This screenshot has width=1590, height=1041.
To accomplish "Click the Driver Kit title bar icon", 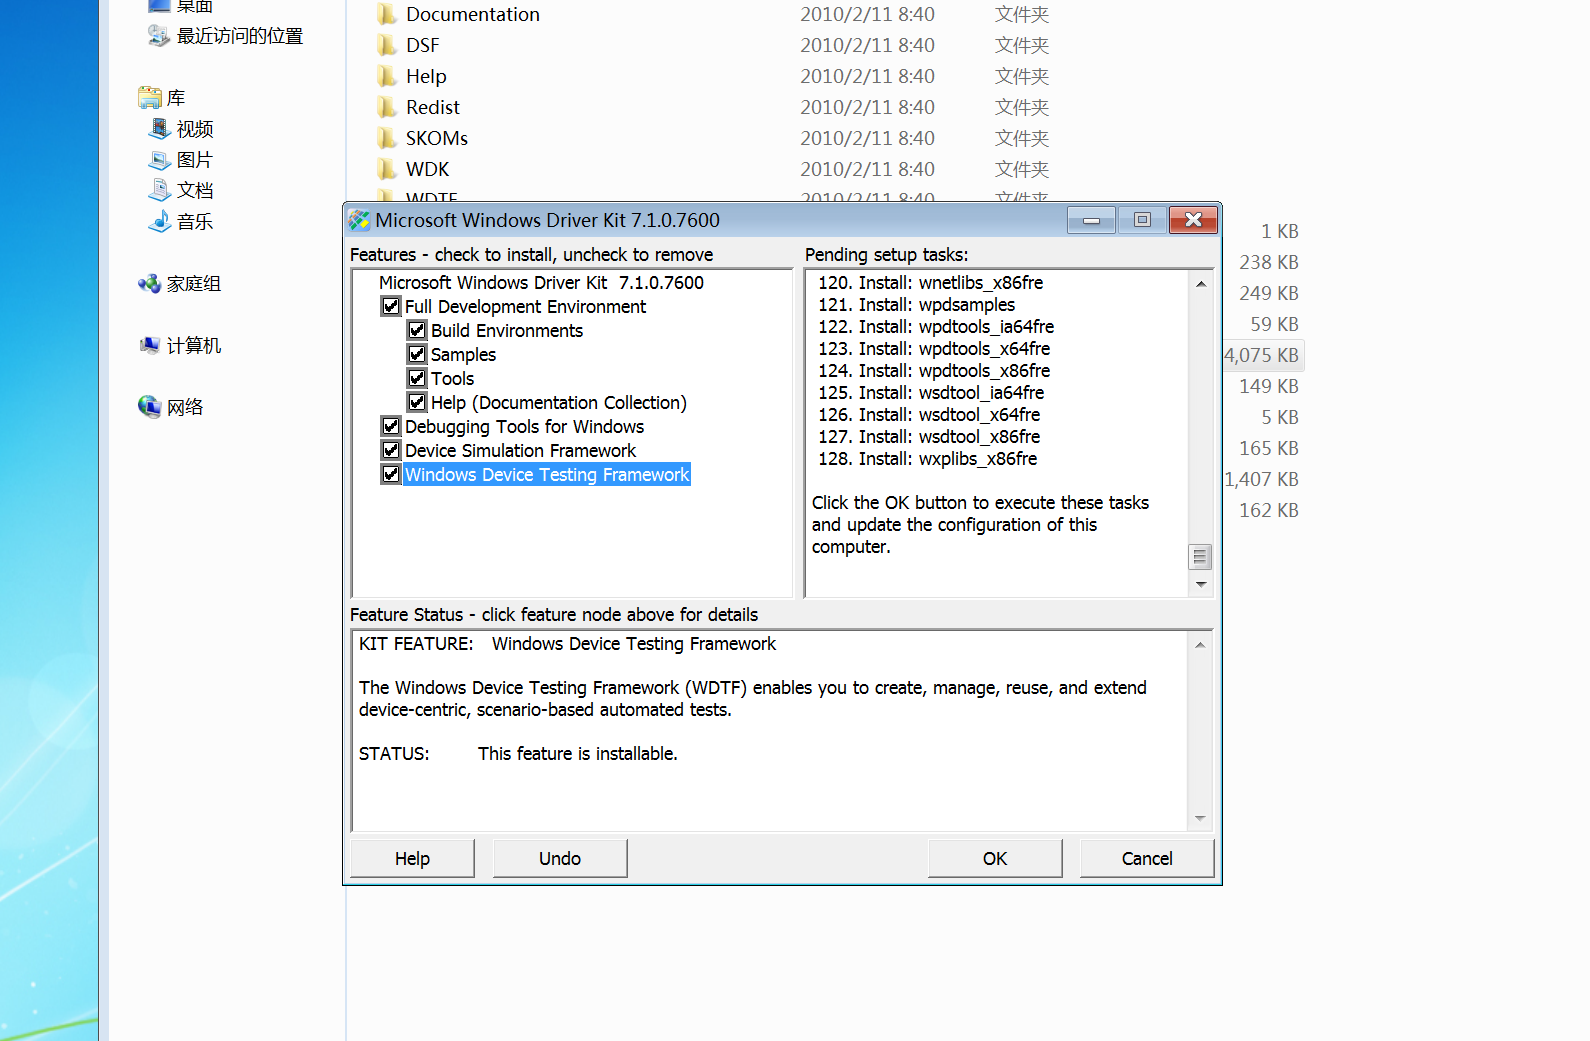I will [359, 220].
